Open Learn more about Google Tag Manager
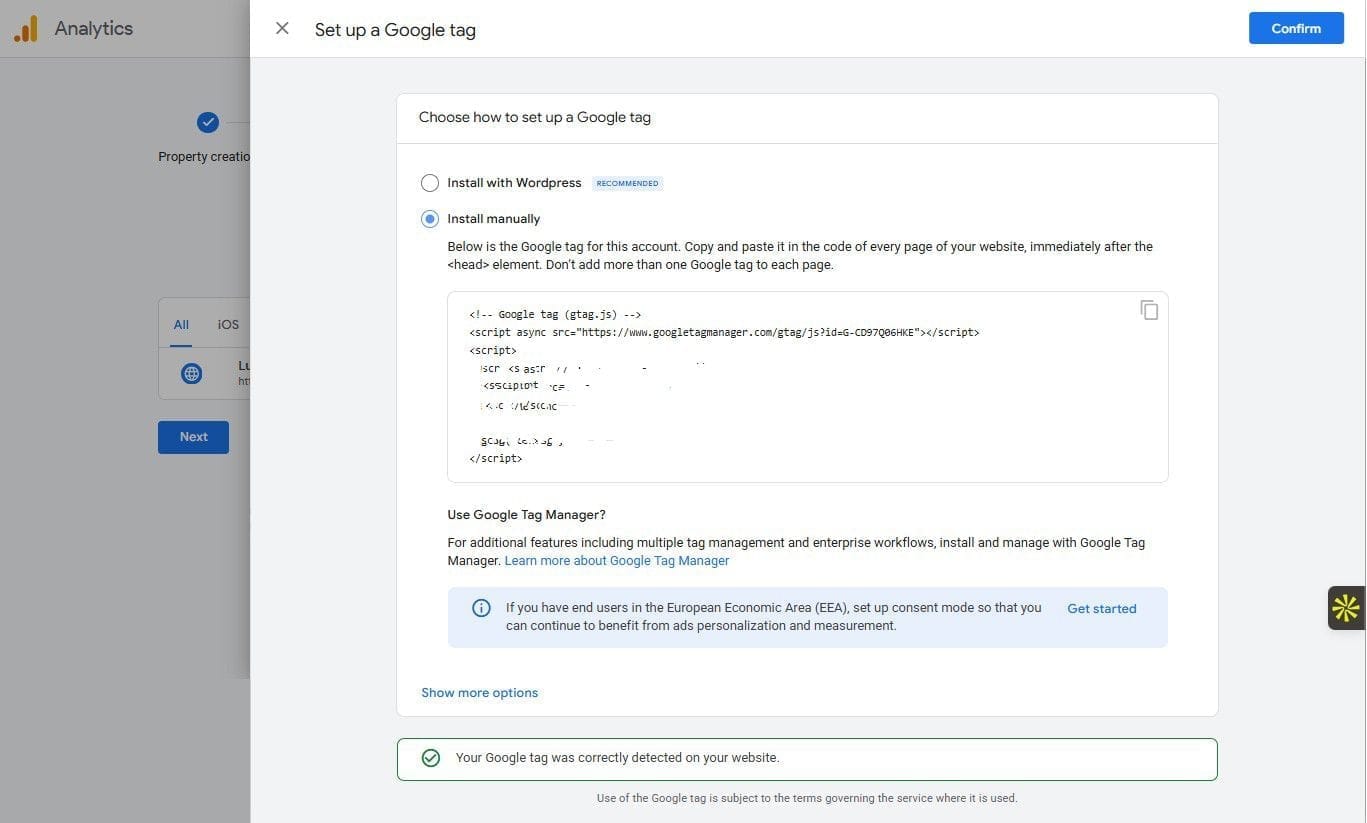Viewport: 1367px width, 823px height. [x=617, y=561]
